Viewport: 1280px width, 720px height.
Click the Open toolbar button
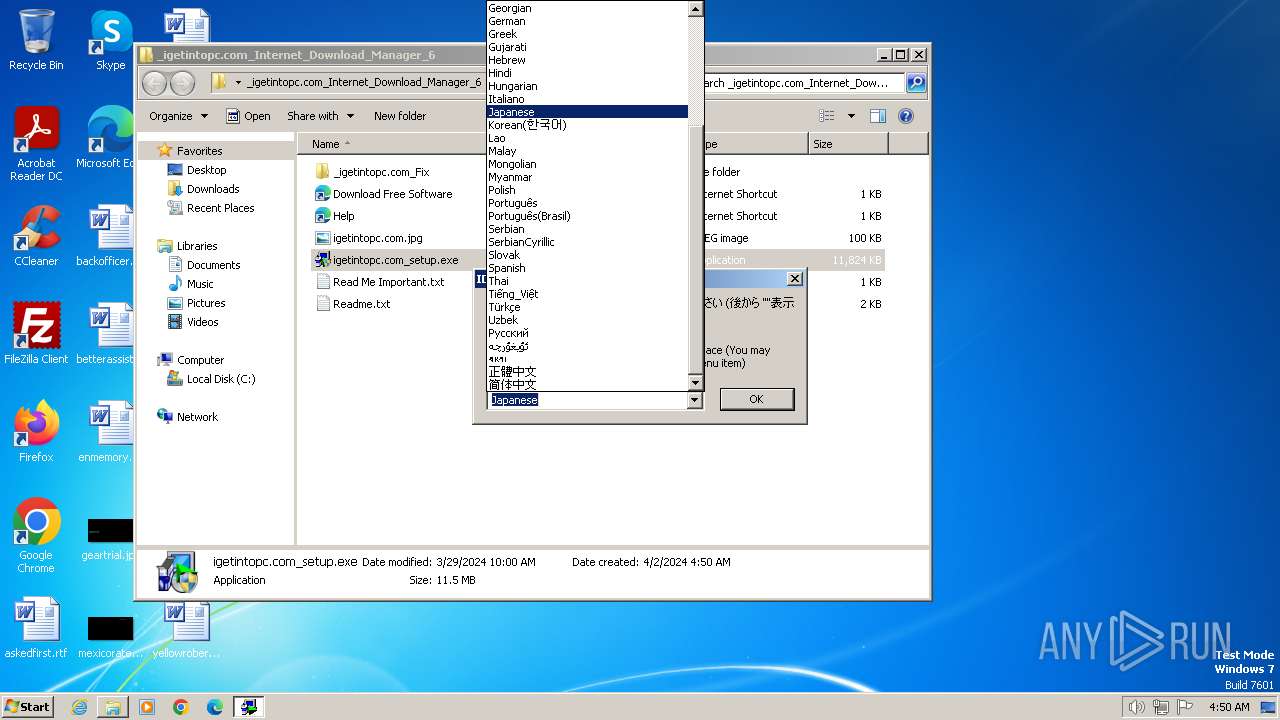click(248, 116)
